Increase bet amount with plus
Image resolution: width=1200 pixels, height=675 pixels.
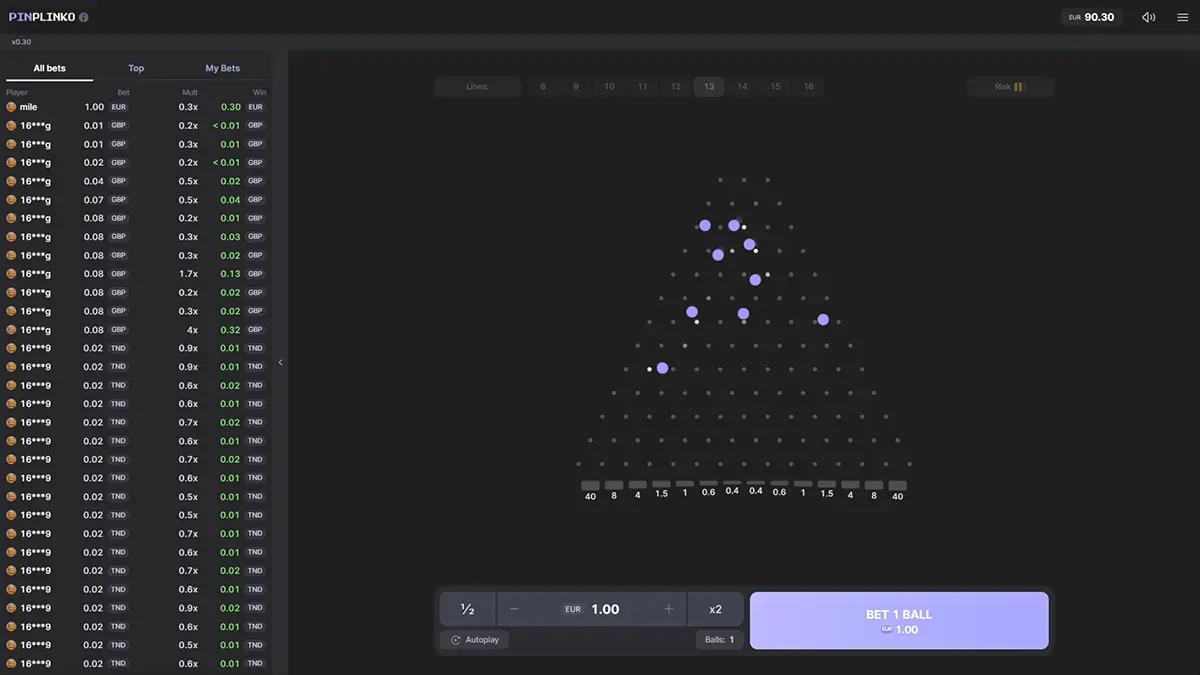pos(669,609)
